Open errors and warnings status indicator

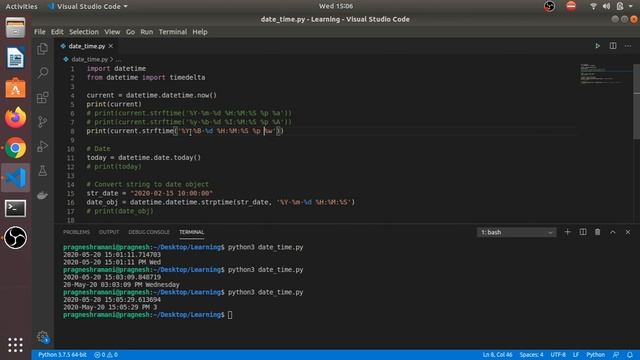[x=106, y=355]
